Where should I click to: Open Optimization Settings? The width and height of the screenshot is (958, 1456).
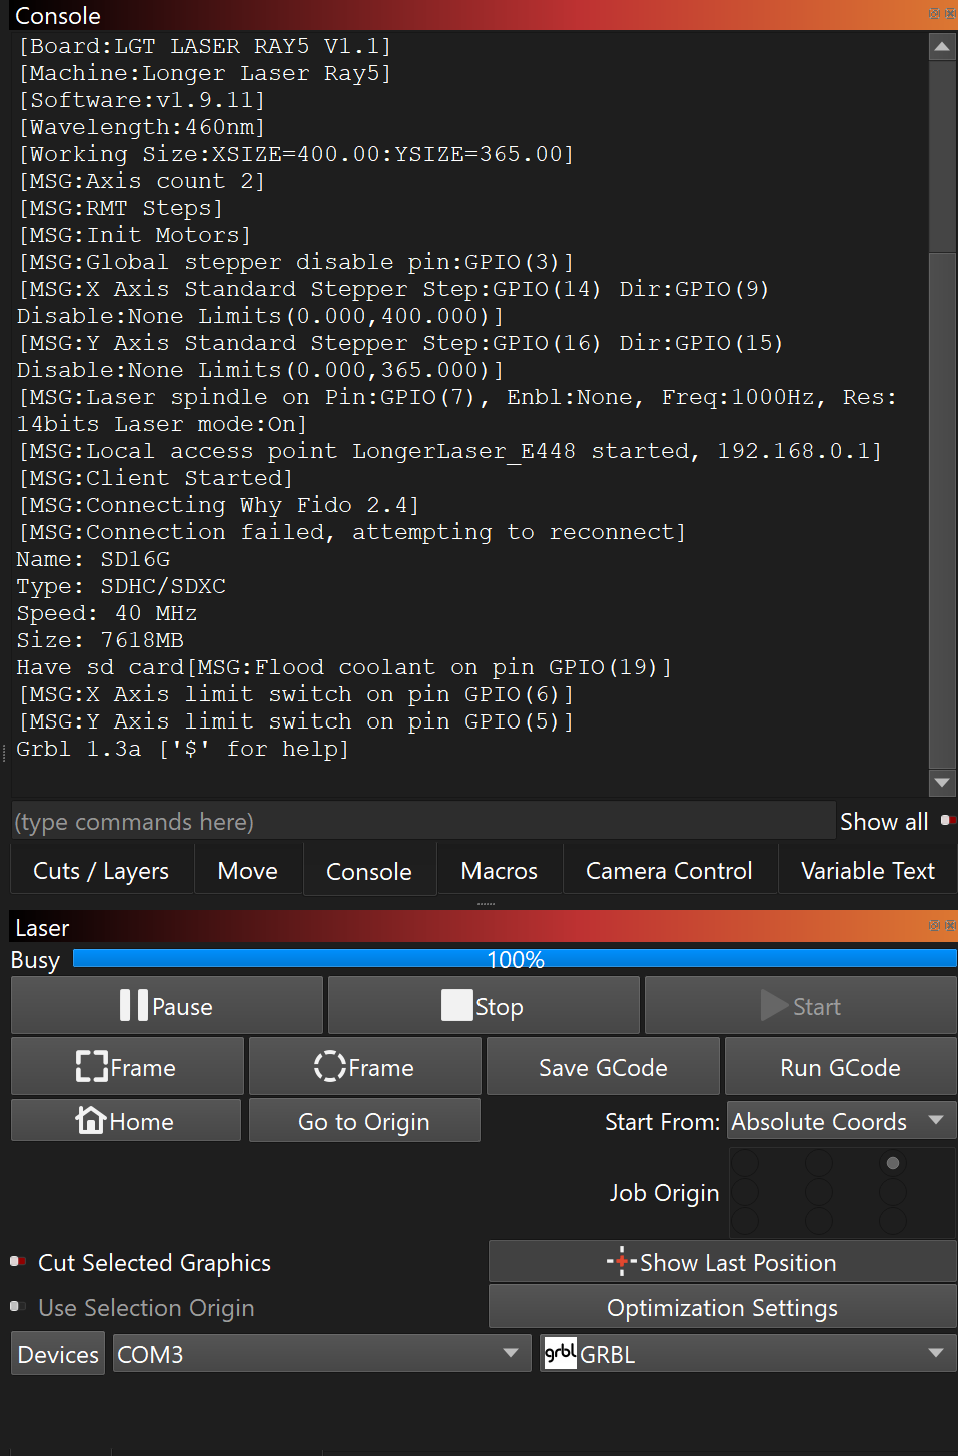coord(722,1307)
